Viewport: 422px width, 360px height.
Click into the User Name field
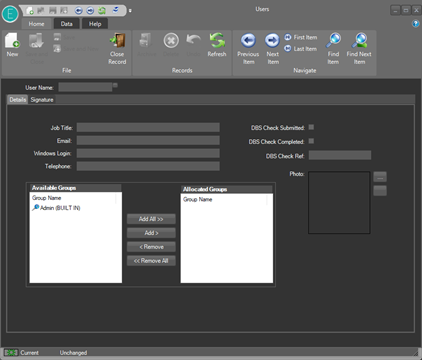coord(85,87)
